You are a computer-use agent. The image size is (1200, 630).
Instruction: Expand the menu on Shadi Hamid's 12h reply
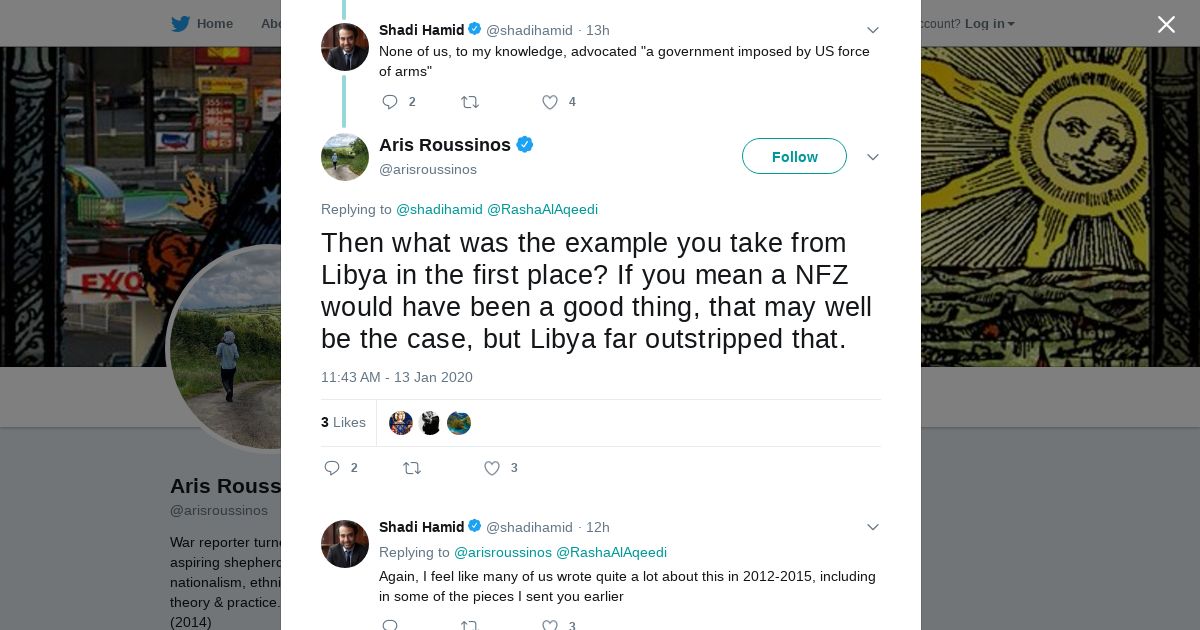pyautogui.click(x=873, y=527)
